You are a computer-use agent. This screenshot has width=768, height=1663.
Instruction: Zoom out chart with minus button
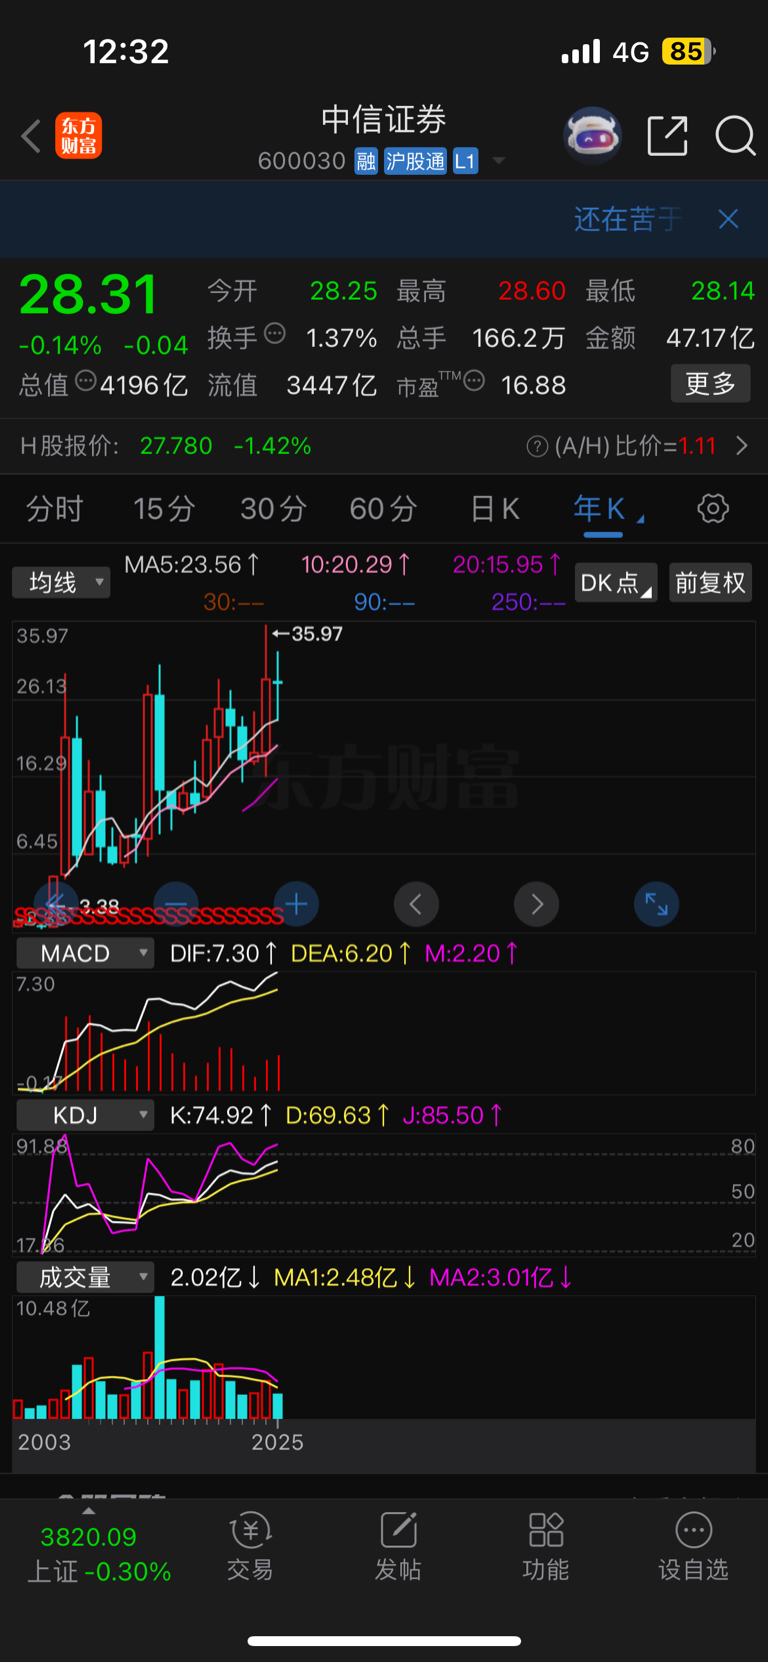(176, 905)
